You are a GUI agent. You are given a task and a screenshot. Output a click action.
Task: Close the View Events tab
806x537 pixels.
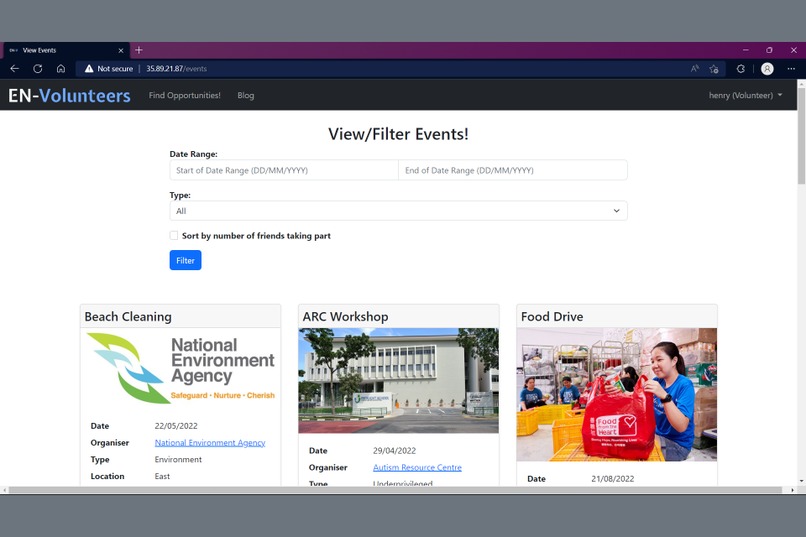[x=121, y=50]
